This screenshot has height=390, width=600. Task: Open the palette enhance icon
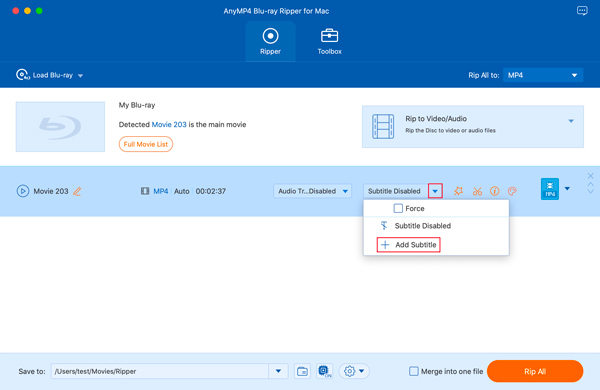512,191
